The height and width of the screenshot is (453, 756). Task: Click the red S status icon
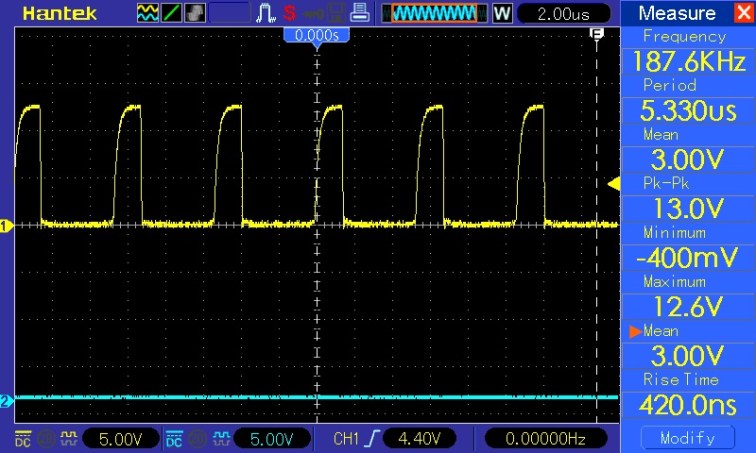[x=289, y=14]
